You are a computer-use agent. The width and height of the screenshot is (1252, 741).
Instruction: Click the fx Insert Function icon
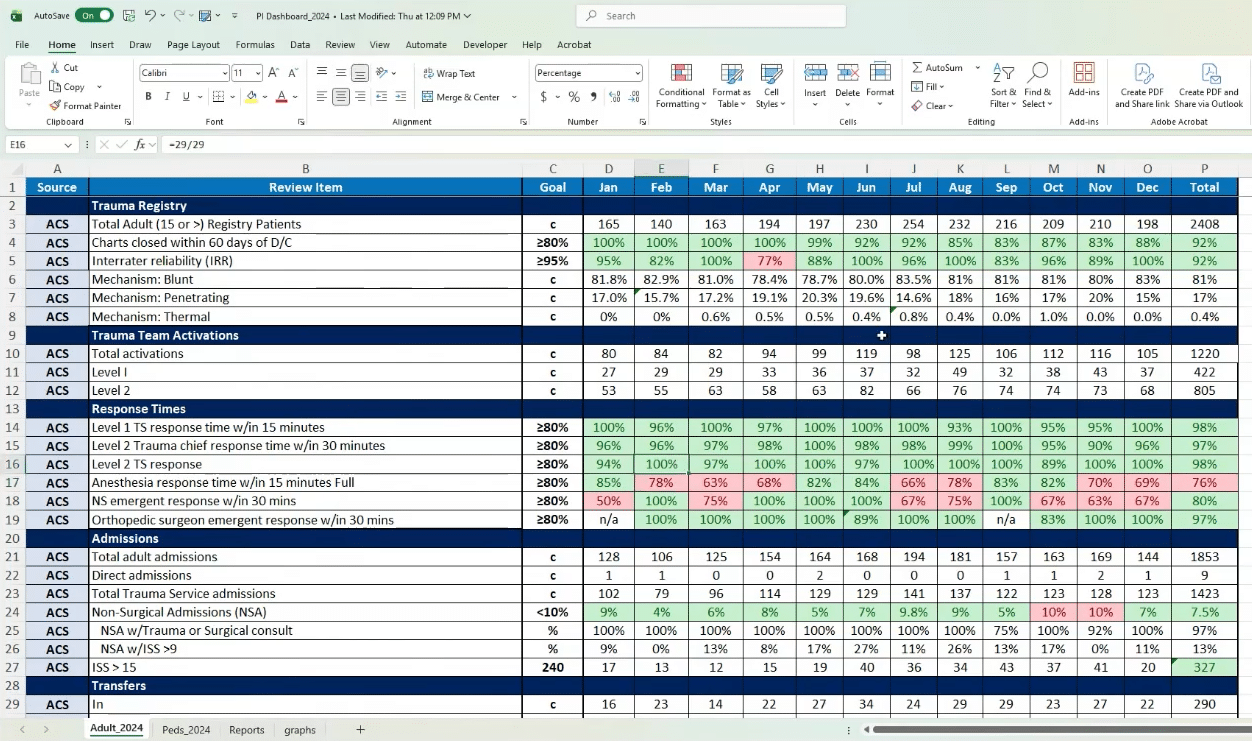140,145
